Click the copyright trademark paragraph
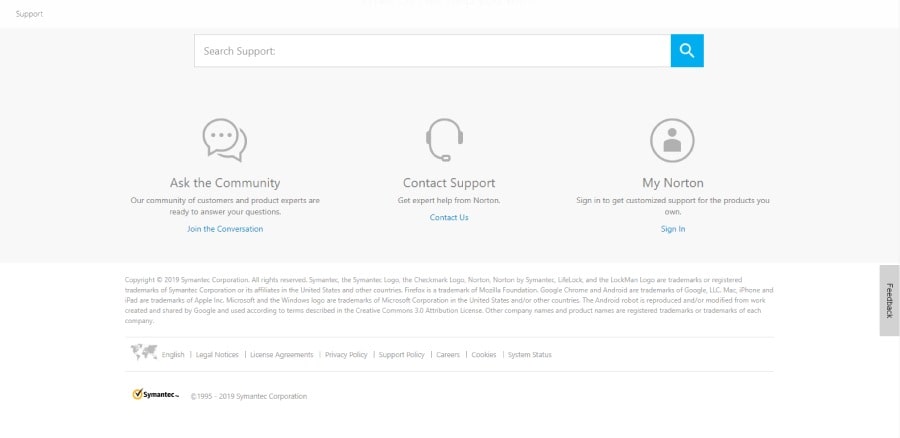 (x=449, y=300)
